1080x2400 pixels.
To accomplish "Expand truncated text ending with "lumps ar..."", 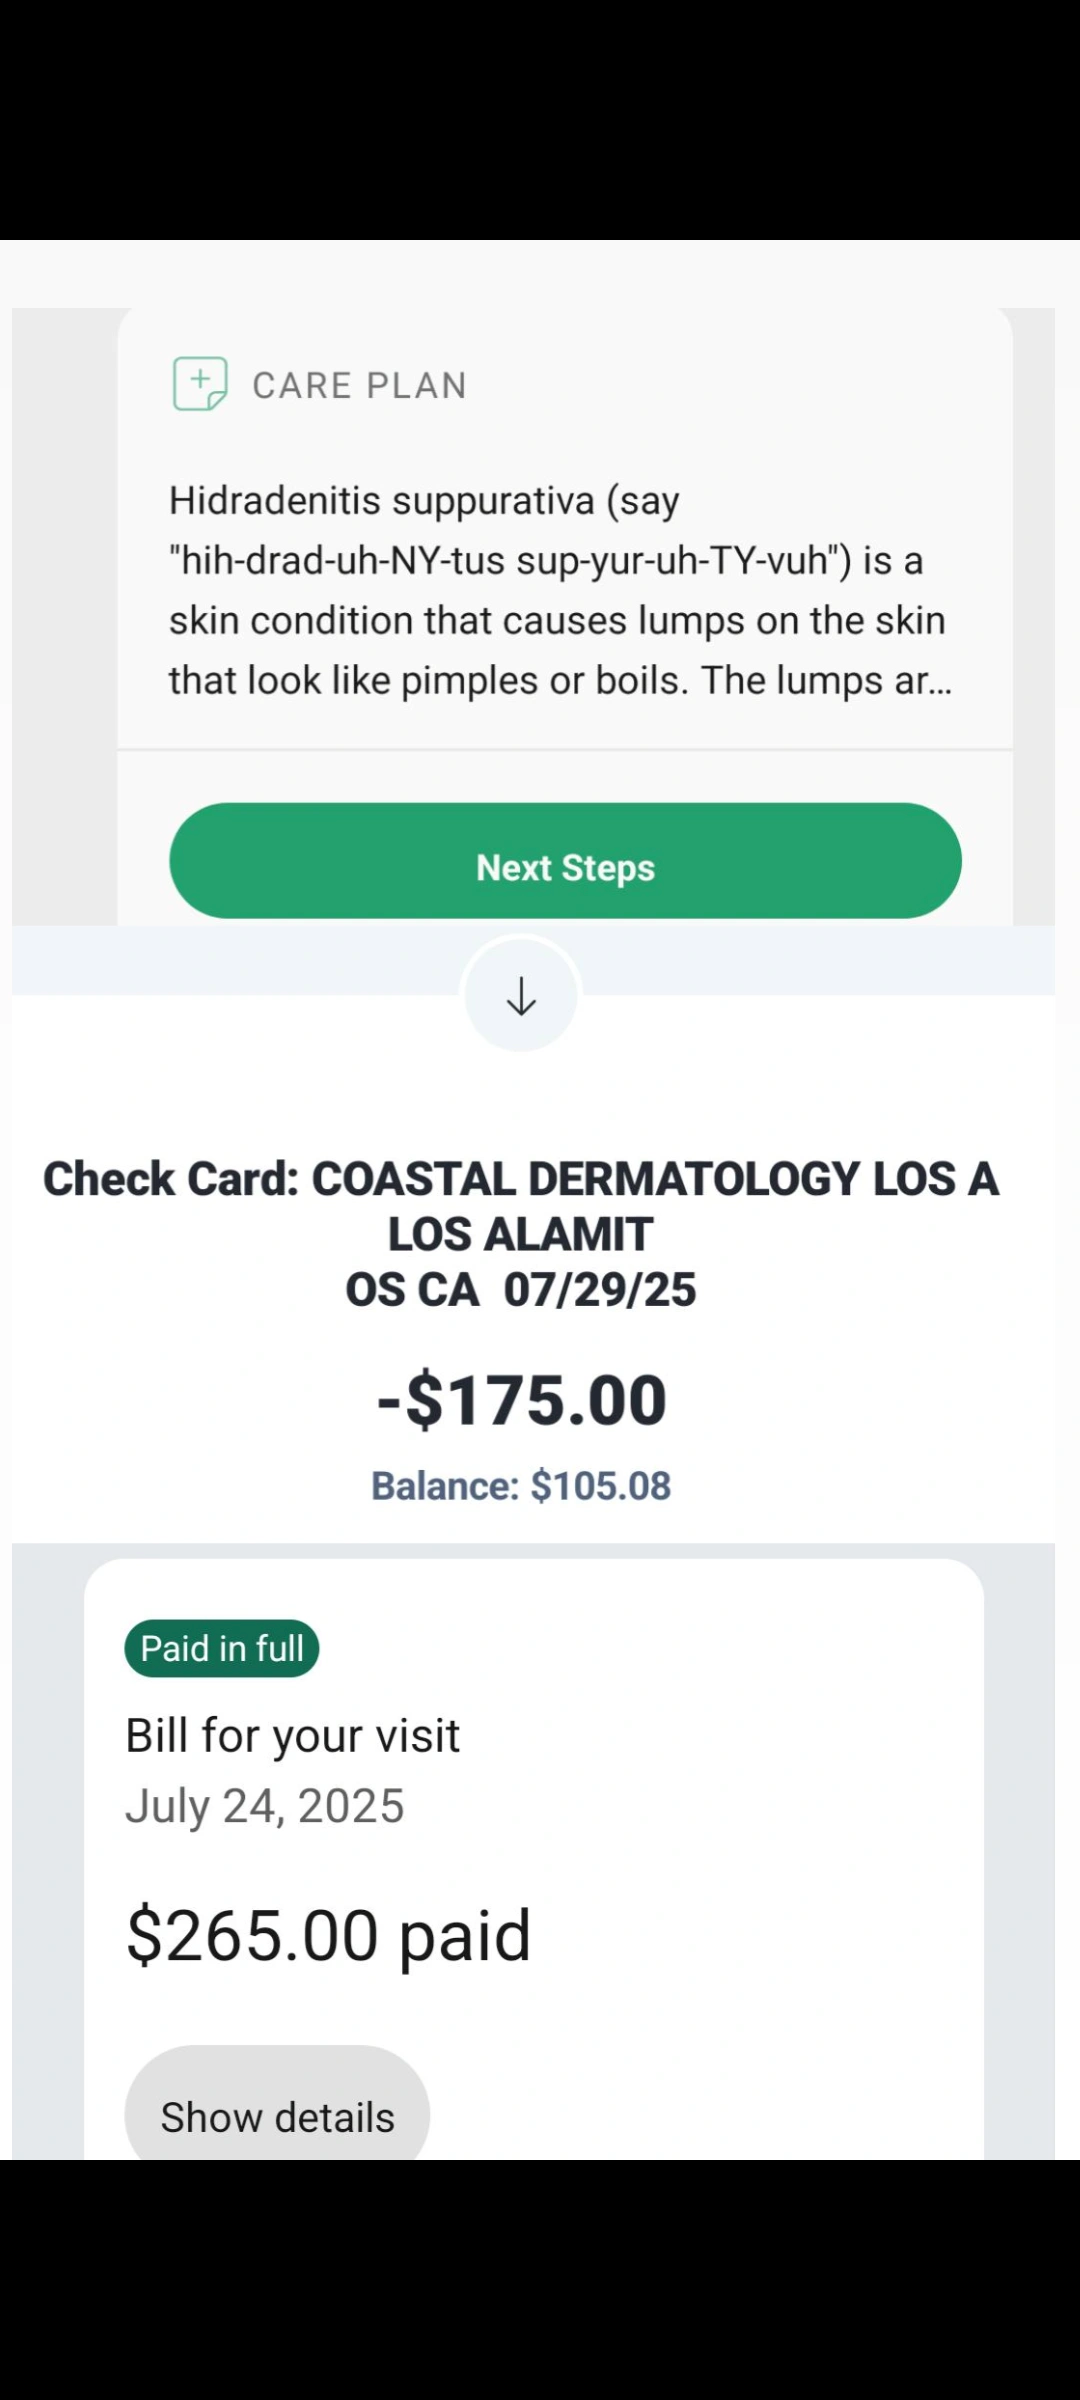I will tap(826, 680).
